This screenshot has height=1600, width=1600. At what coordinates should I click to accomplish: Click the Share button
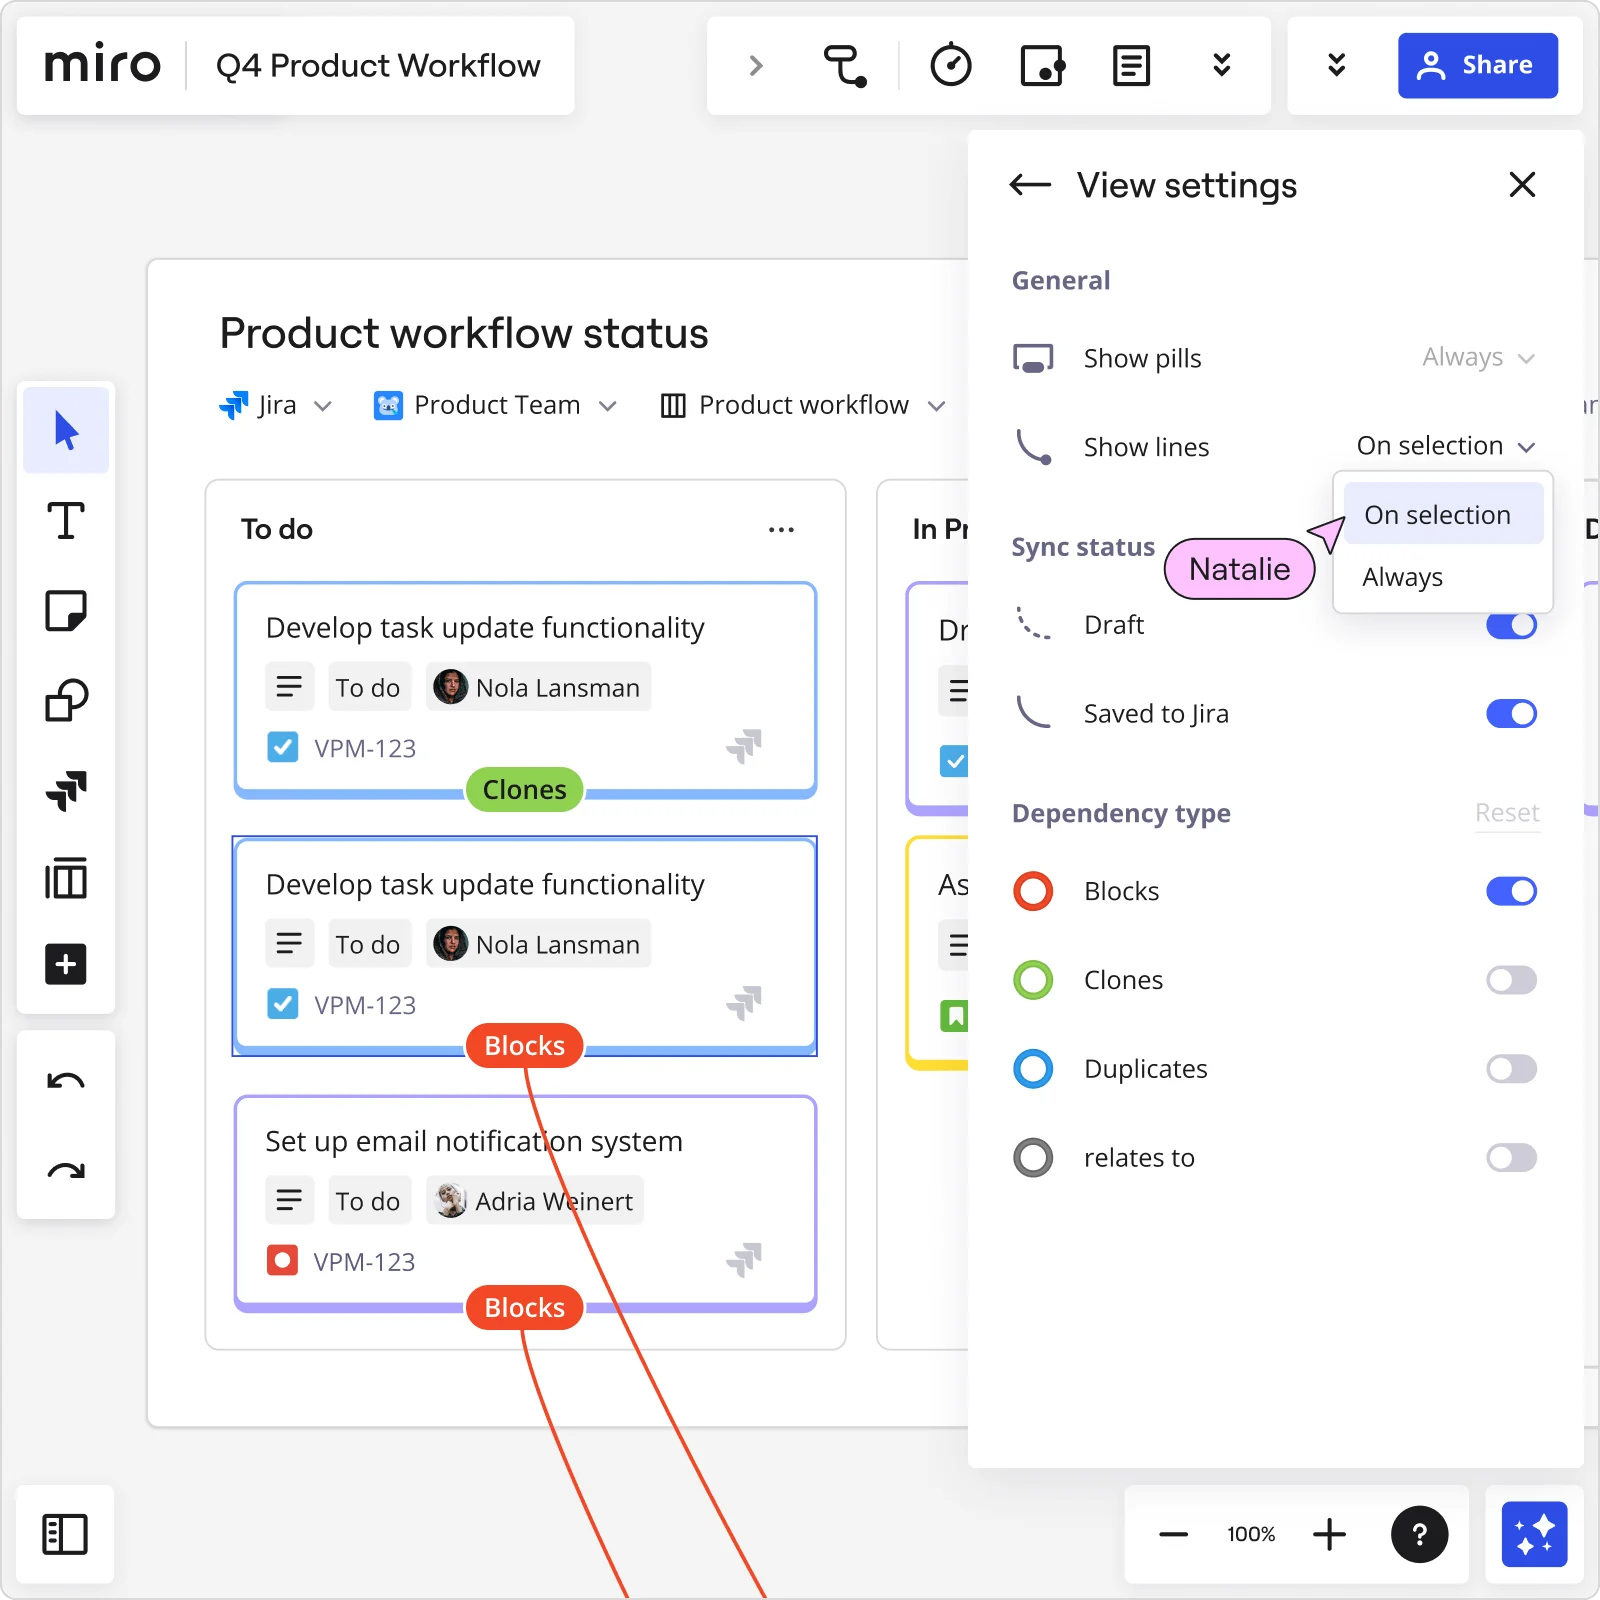(x=1478, y=66)
